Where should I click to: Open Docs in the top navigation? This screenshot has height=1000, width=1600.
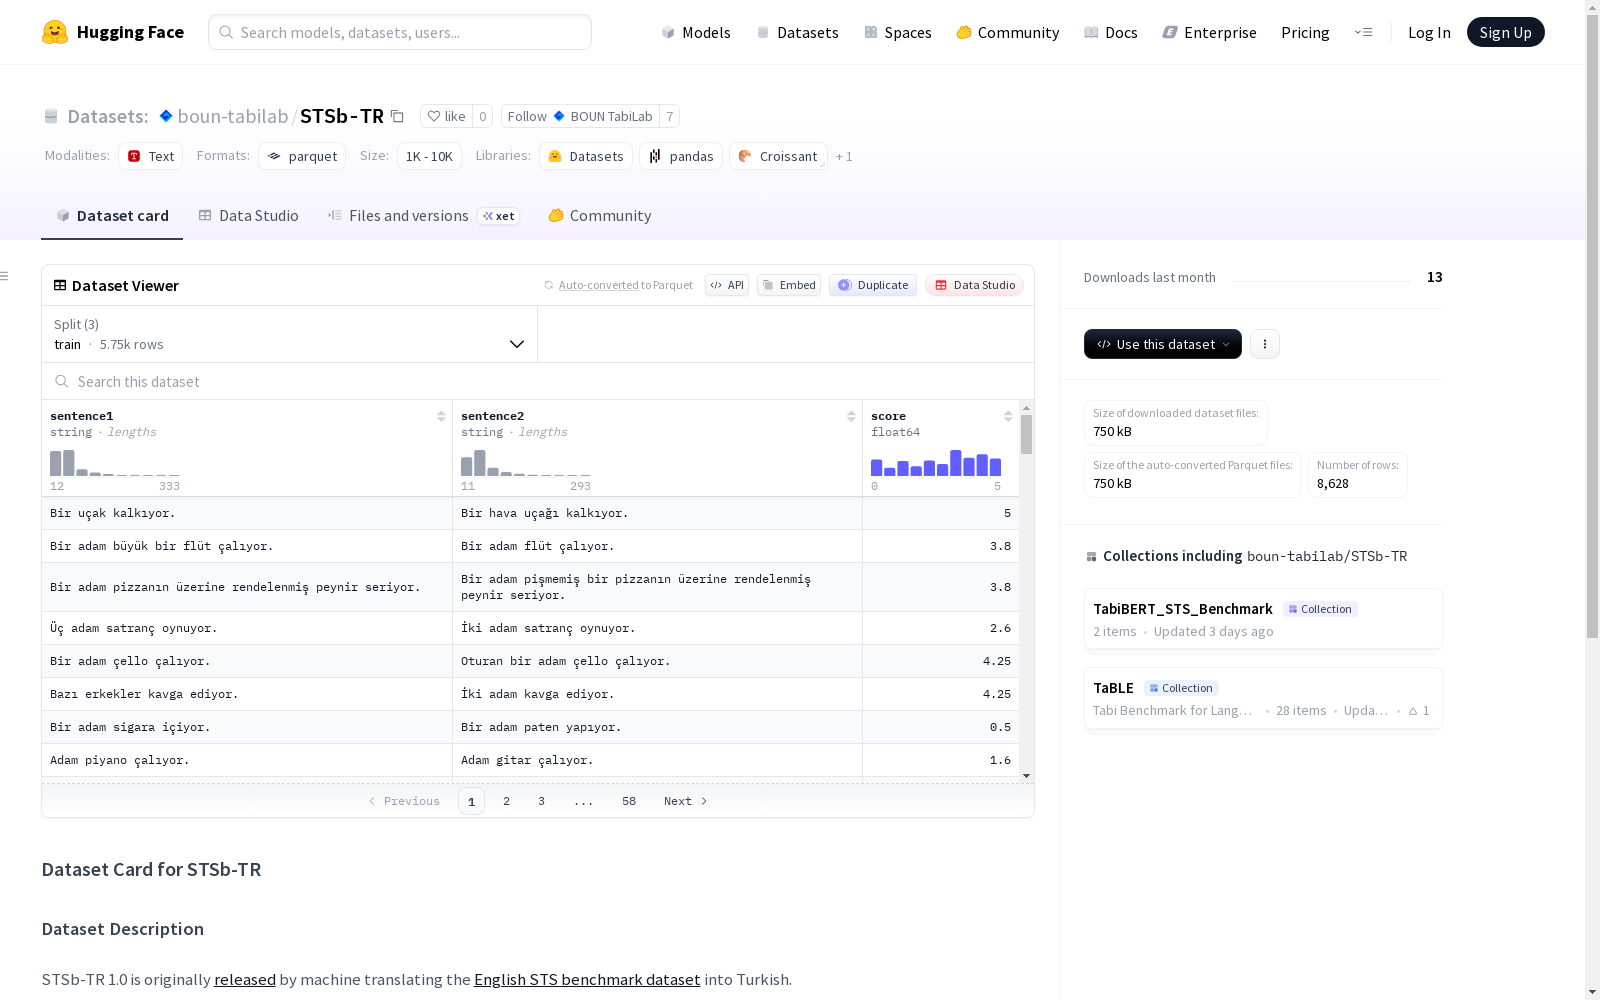click(1111, 32)
